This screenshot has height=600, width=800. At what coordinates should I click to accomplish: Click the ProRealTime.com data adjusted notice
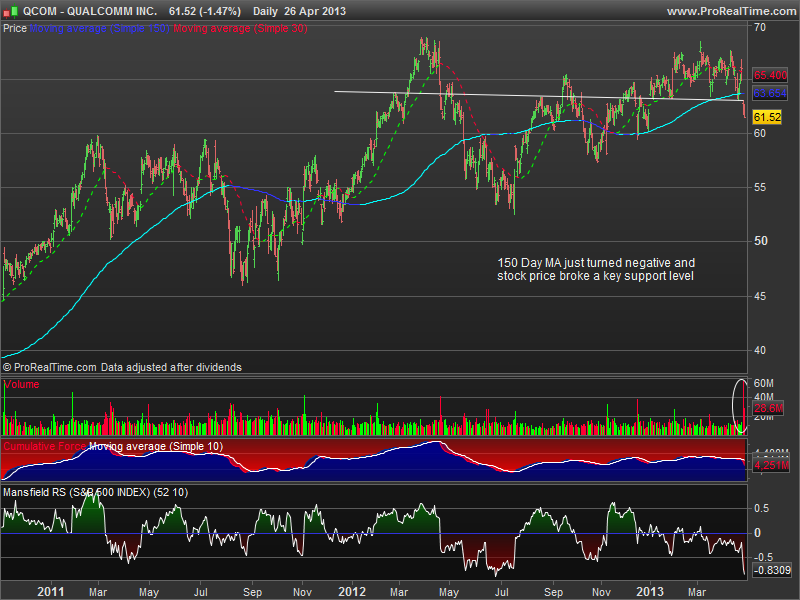pyautogui.click(x=122, y=367)
